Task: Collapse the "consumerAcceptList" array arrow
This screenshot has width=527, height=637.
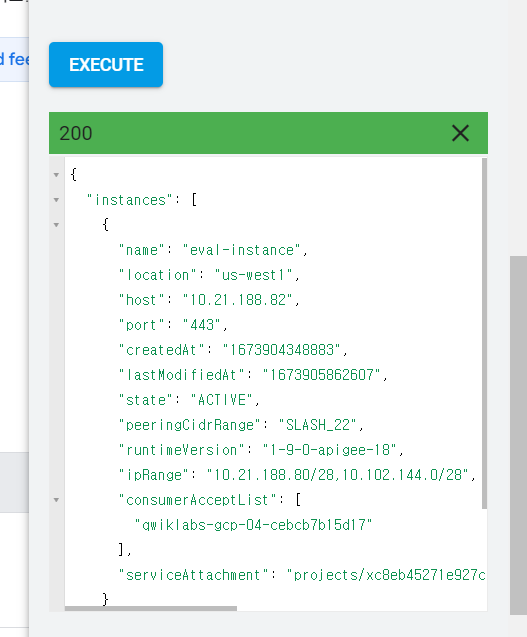Action: point(56,500)
